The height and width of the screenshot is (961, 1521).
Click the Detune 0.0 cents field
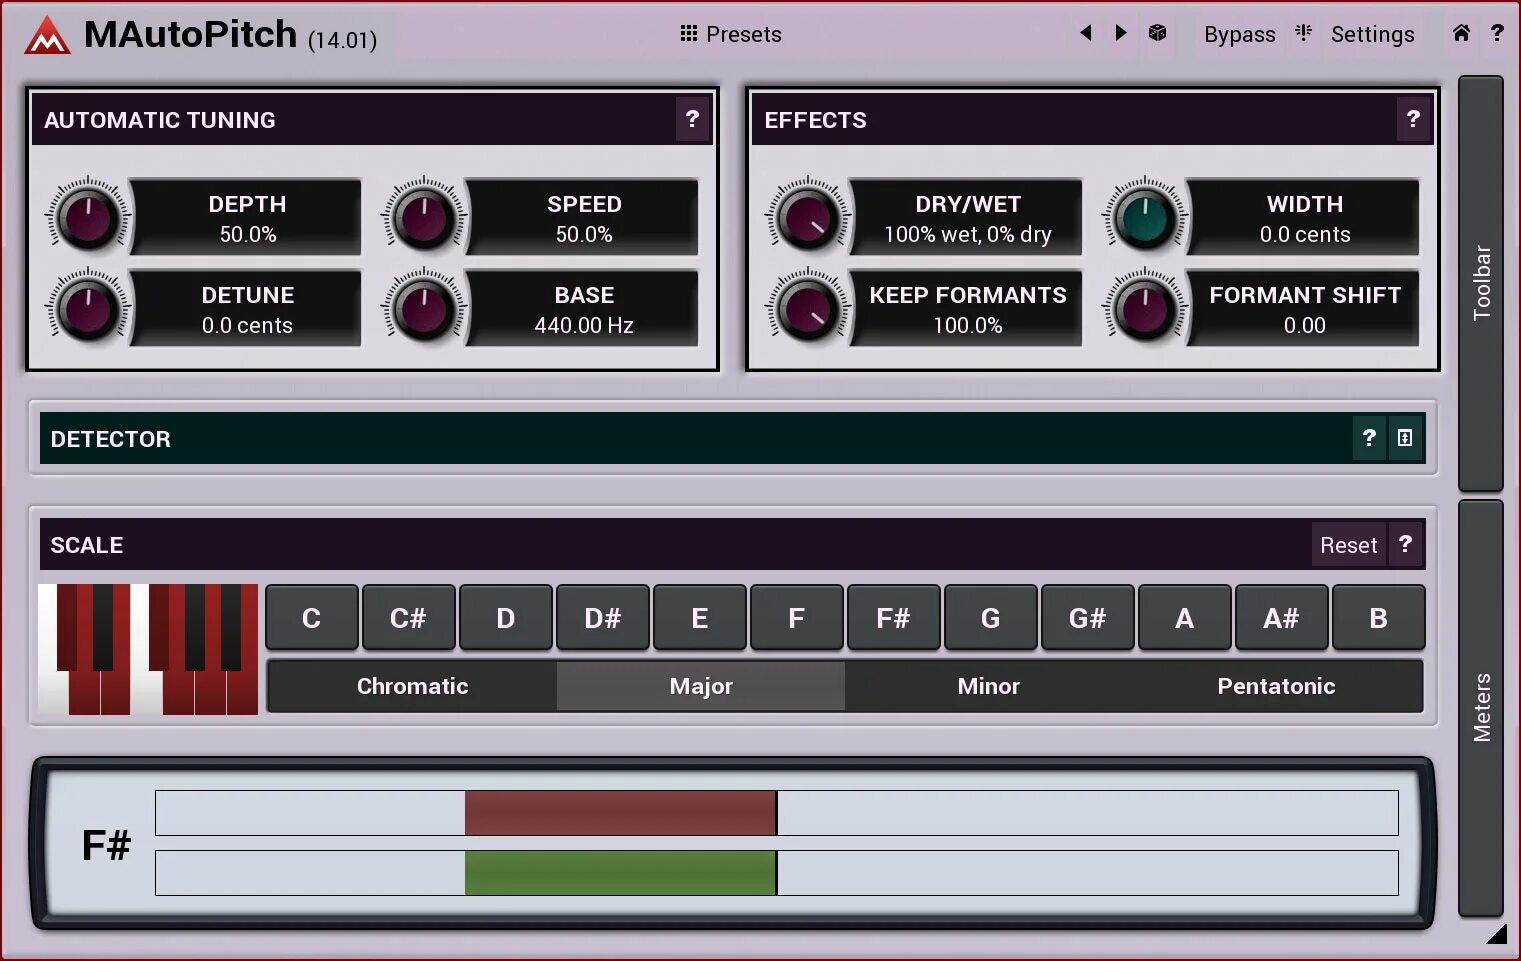247,308
